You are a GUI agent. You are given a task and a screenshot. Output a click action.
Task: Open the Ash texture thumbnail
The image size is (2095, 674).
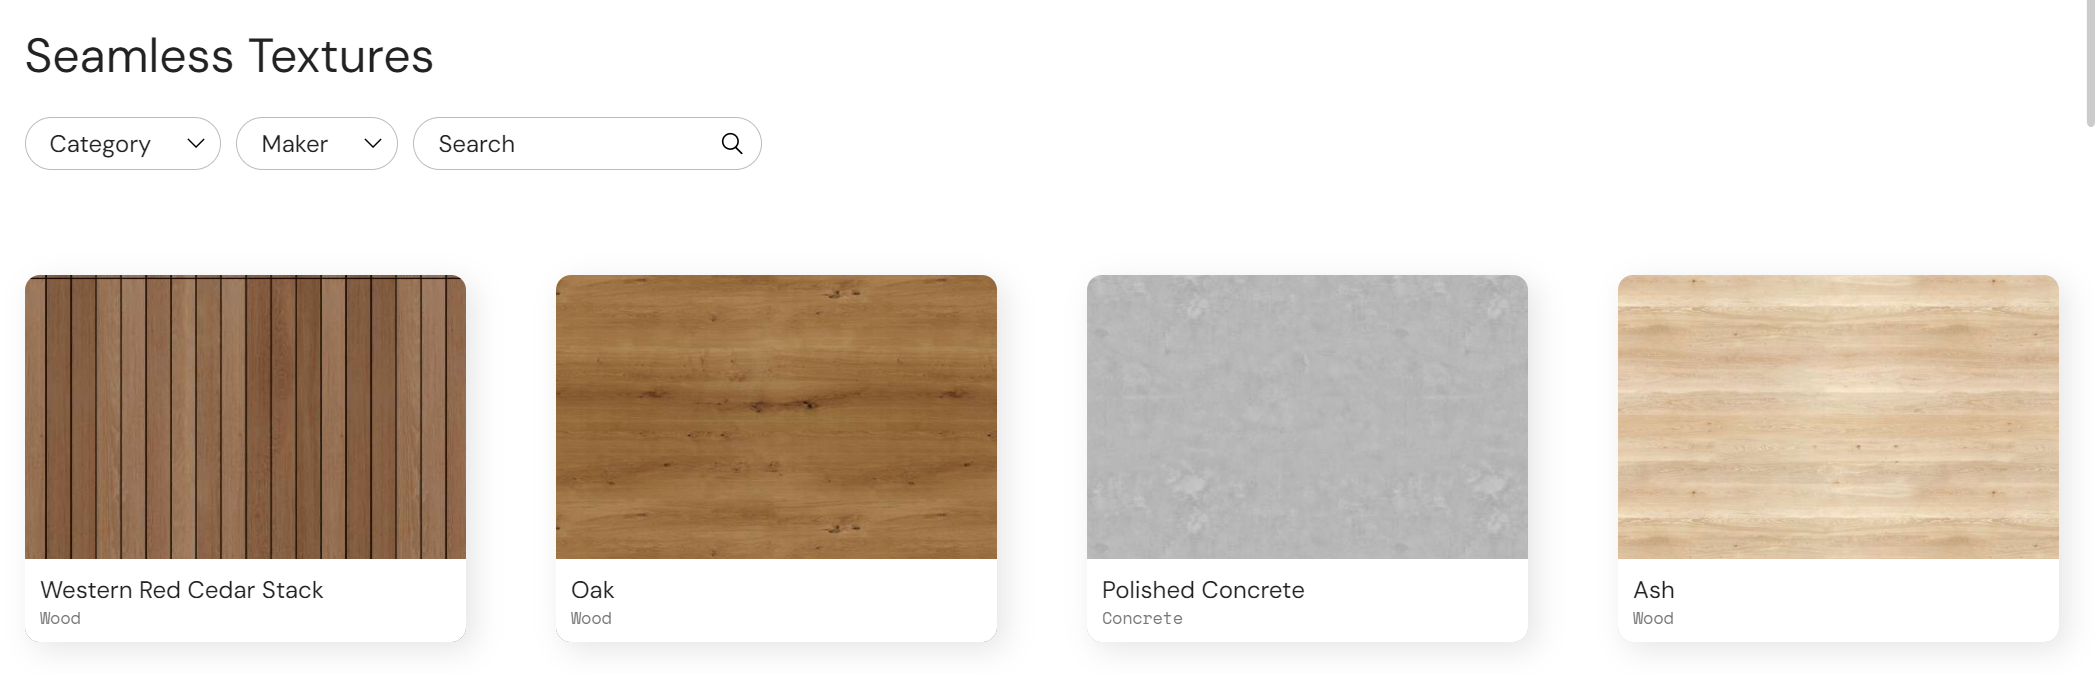[x=1838, y=417]
